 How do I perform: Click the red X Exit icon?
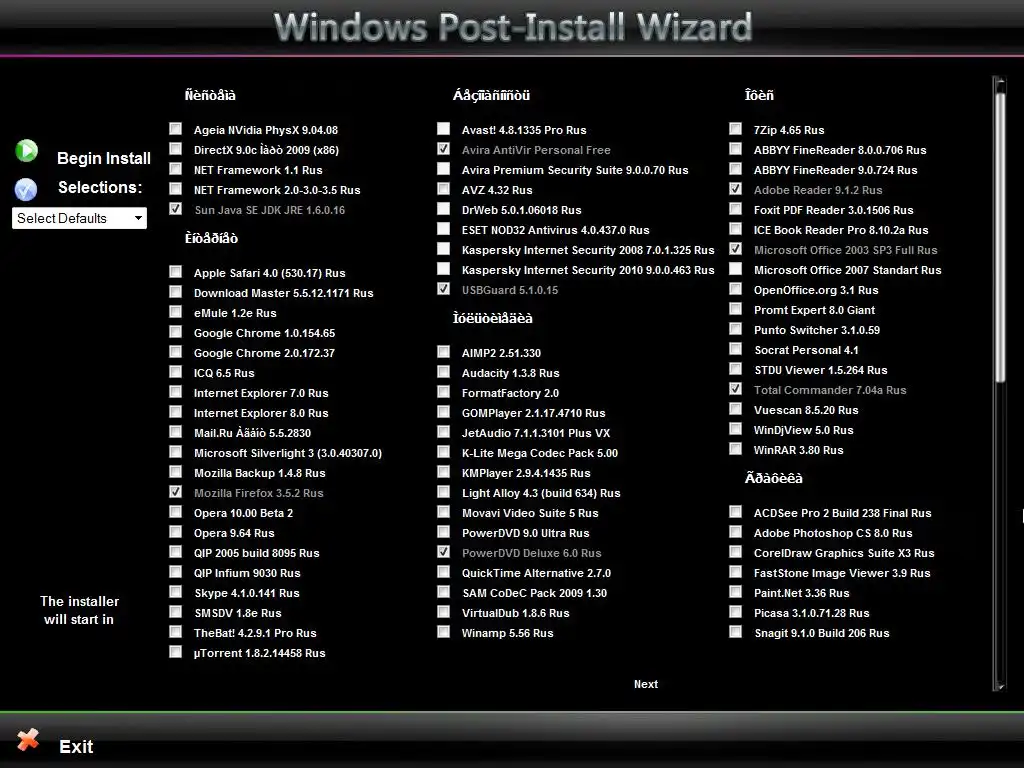point(28,740)
